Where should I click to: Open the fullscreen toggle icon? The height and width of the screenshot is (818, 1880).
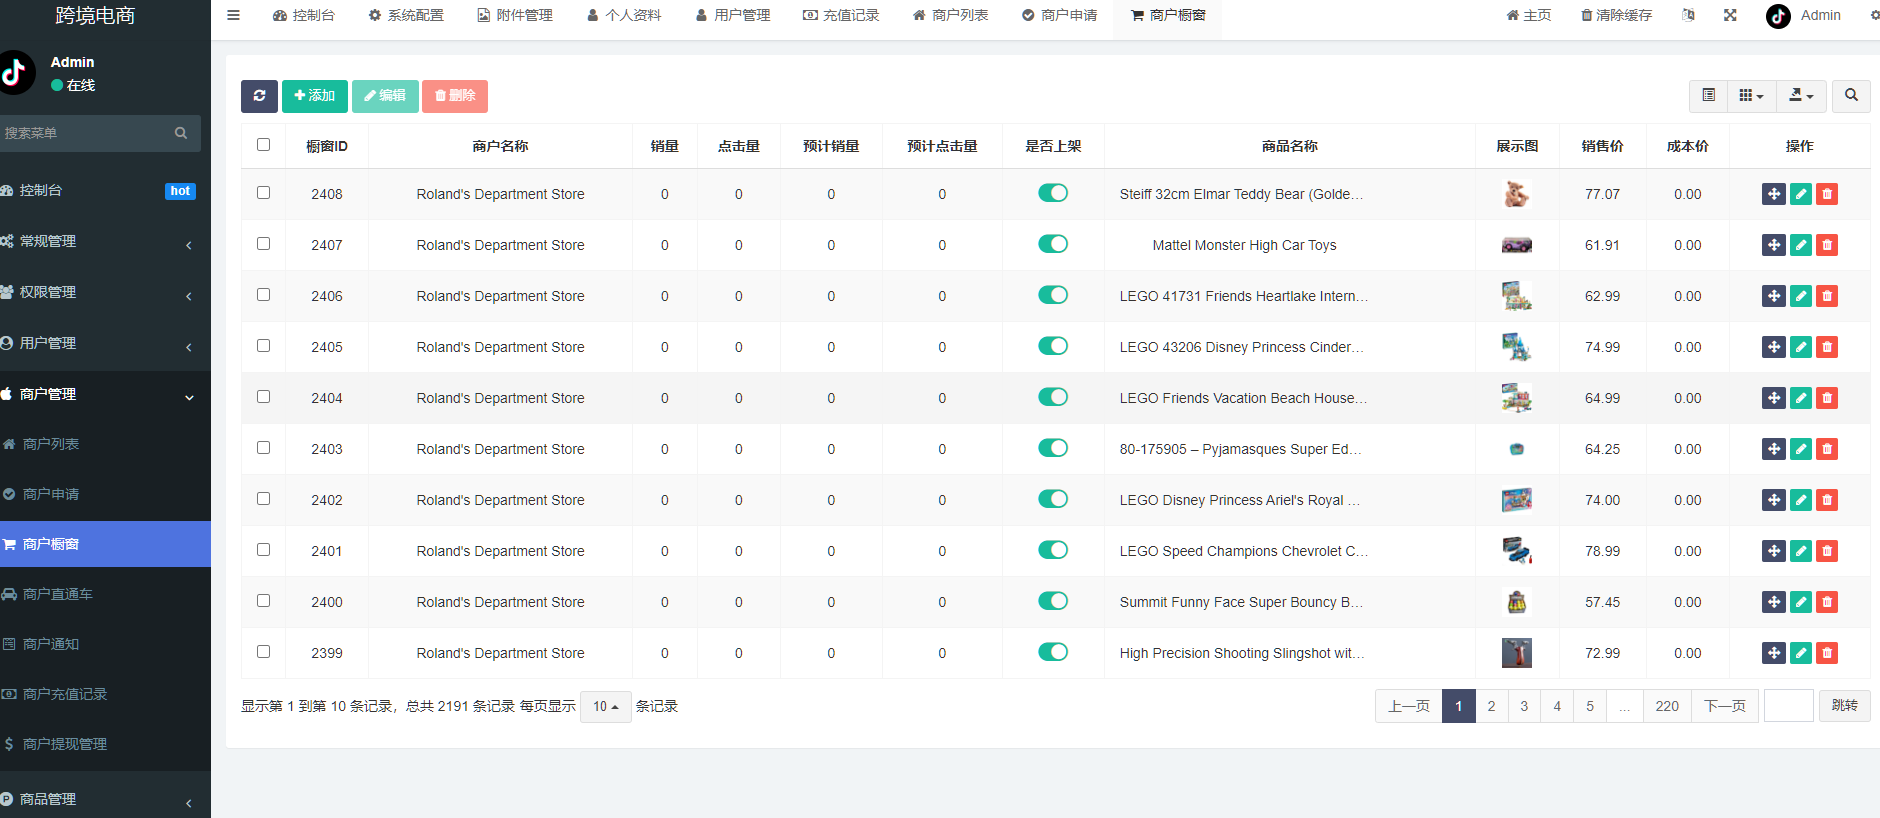point(1730,15)
